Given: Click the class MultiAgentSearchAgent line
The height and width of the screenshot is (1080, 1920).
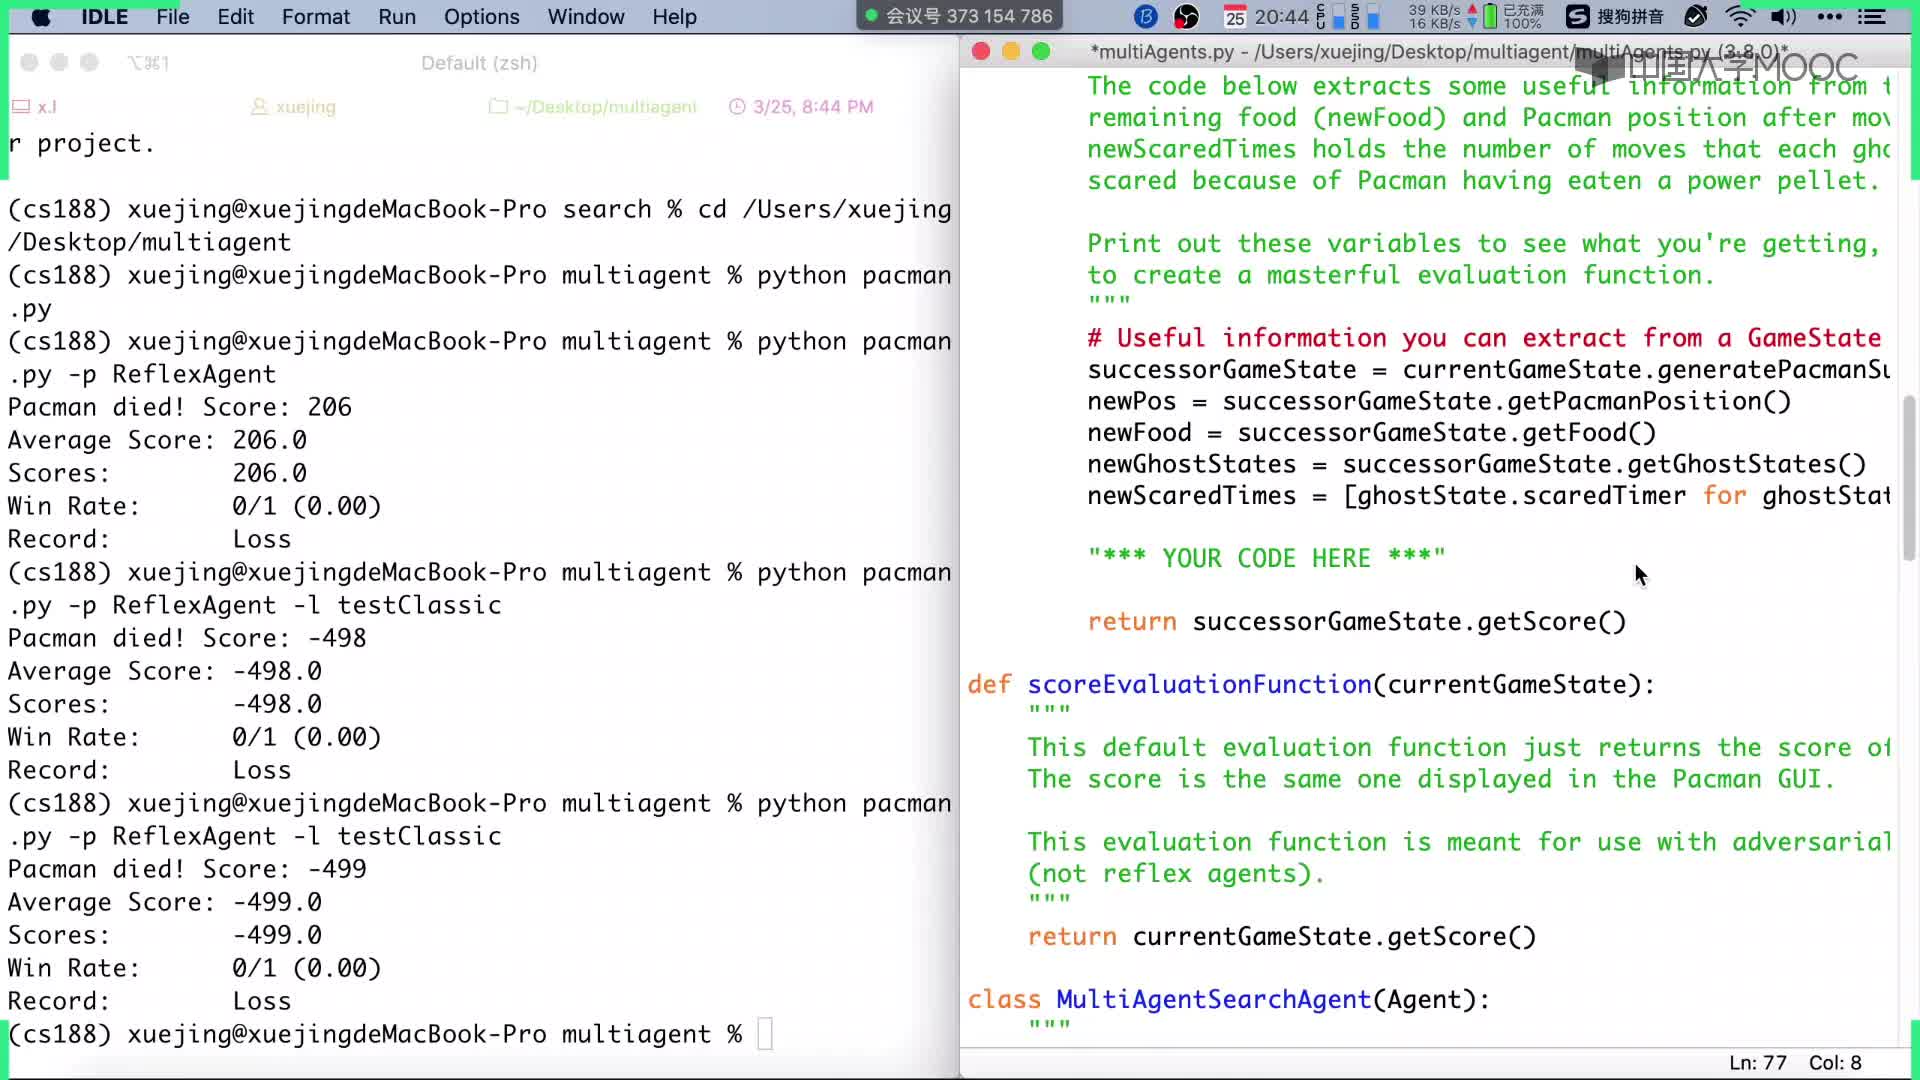Looking at the screenshot, I should click(1229, 999).
